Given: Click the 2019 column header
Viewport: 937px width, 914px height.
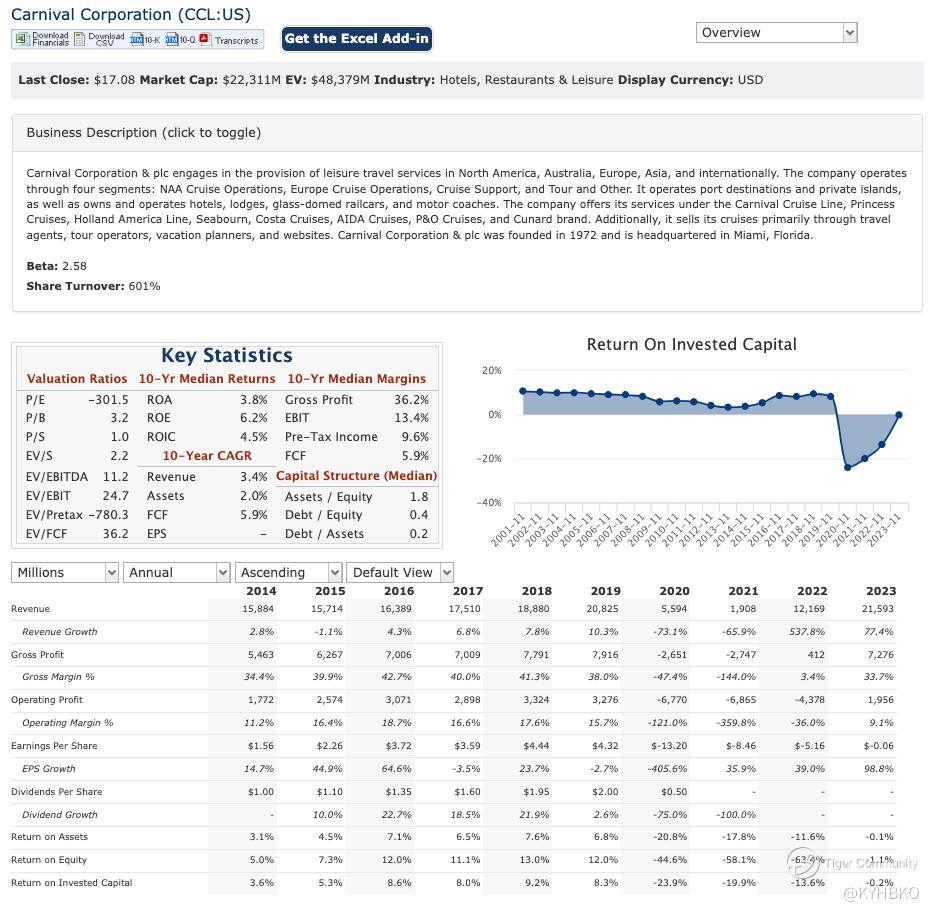Looking at the screenshot, I should pyautogui.click(x=605, y=591).
